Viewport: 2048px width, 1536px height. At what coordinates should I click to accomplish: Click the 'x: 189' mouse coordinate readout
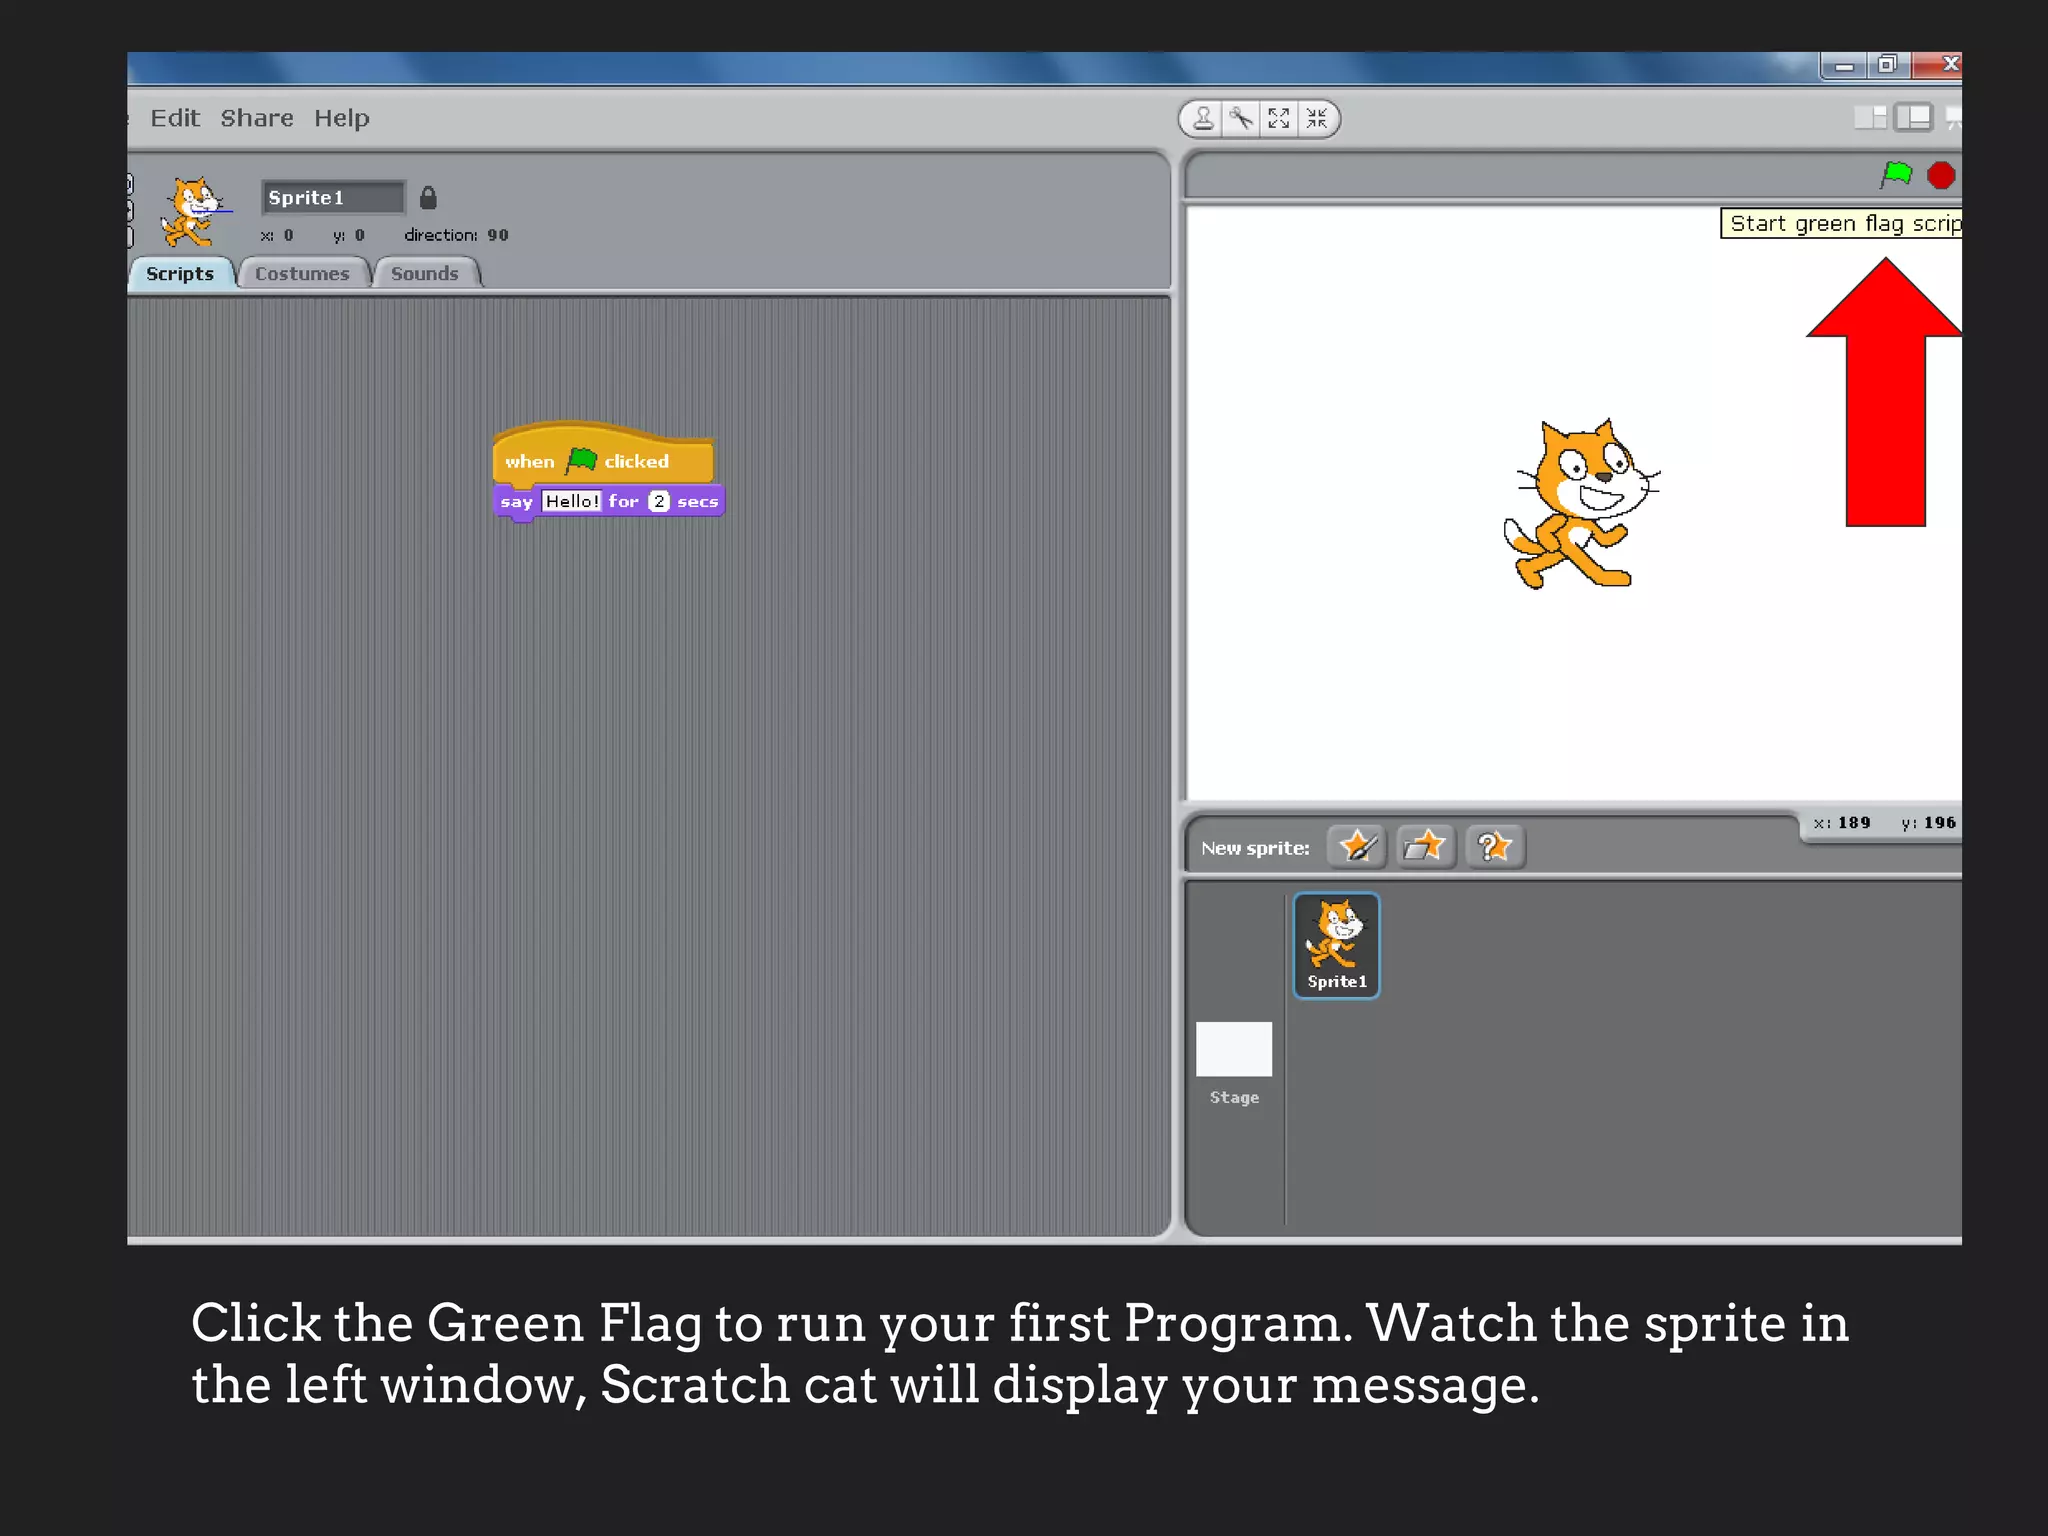click(x=1842, y=822)
